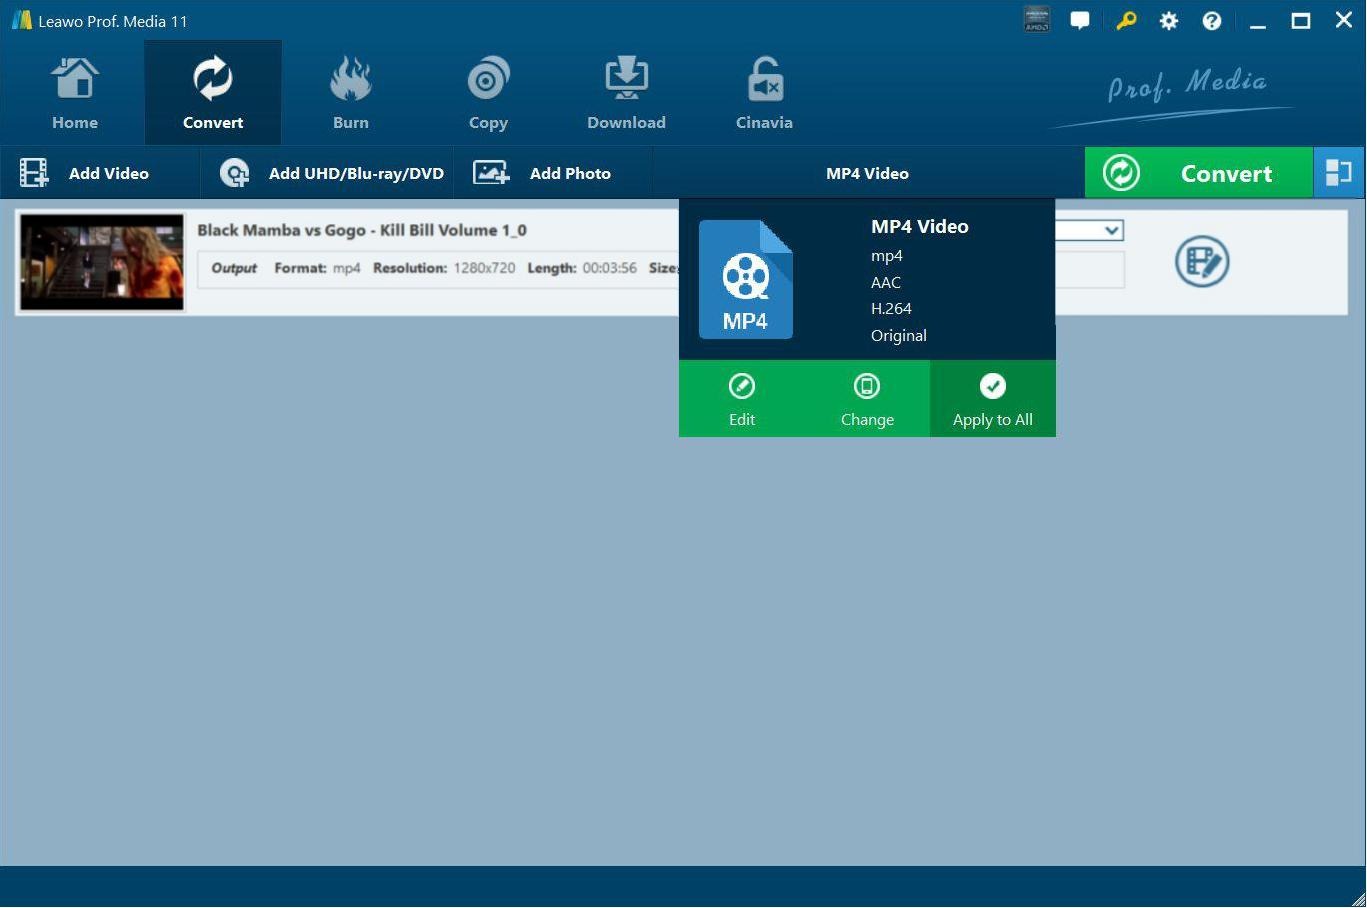Select the Convert tab
This screenshot has height=908, width=1367.
pos(212,94)
